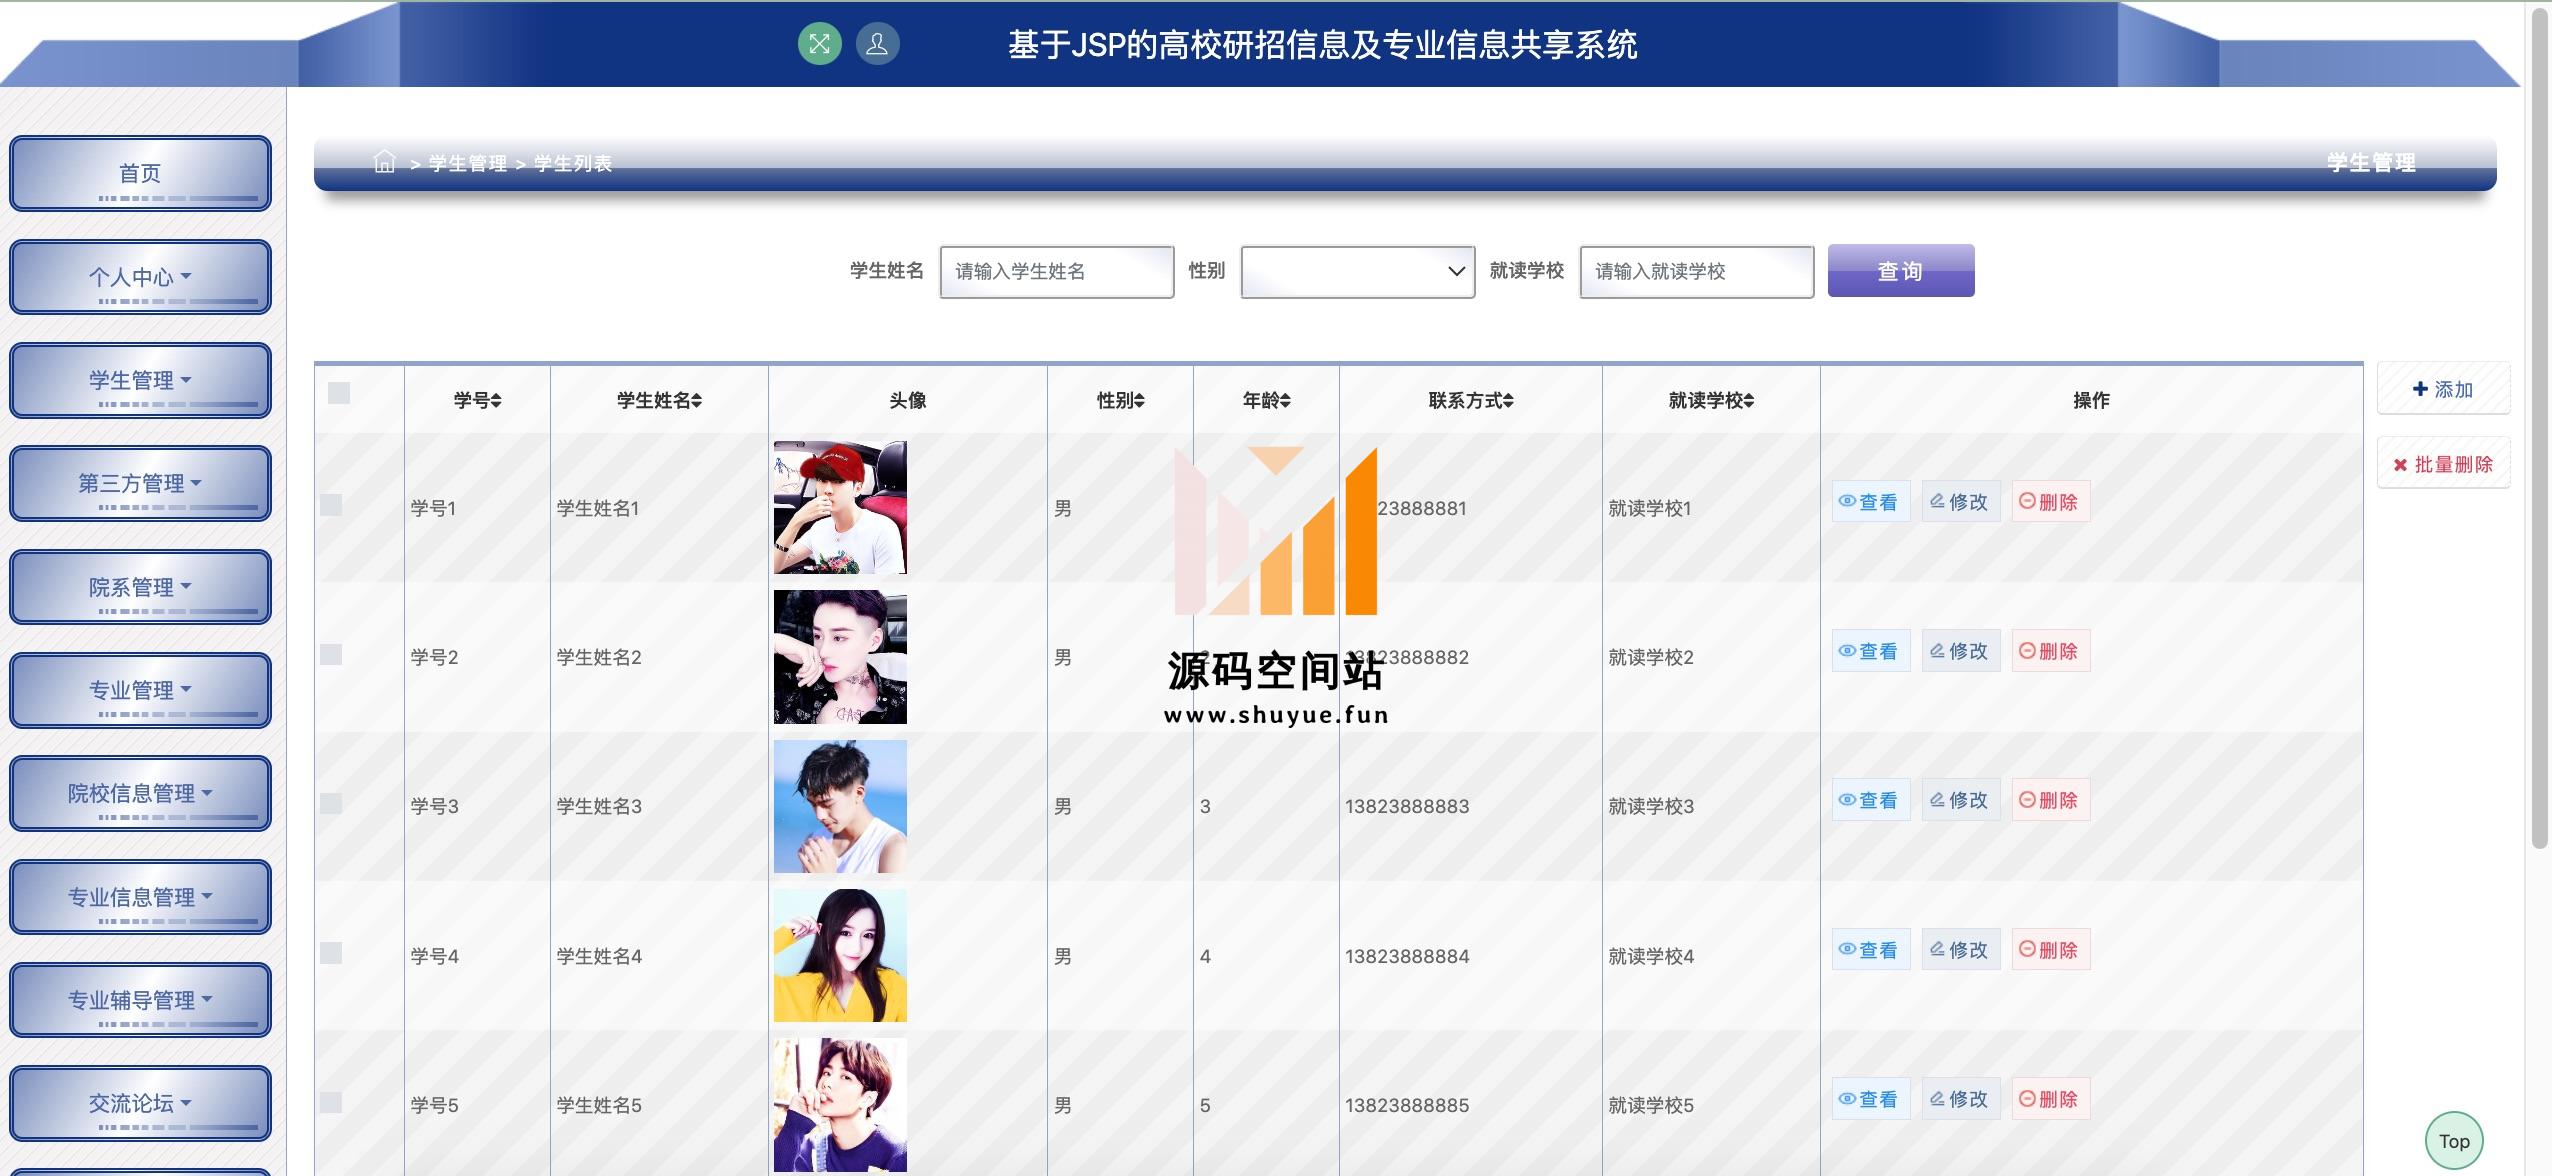Click the round Top button
The width and height of the screenshot is (2552, 1176).
pyautogui.click(x=2454, y=1141)
